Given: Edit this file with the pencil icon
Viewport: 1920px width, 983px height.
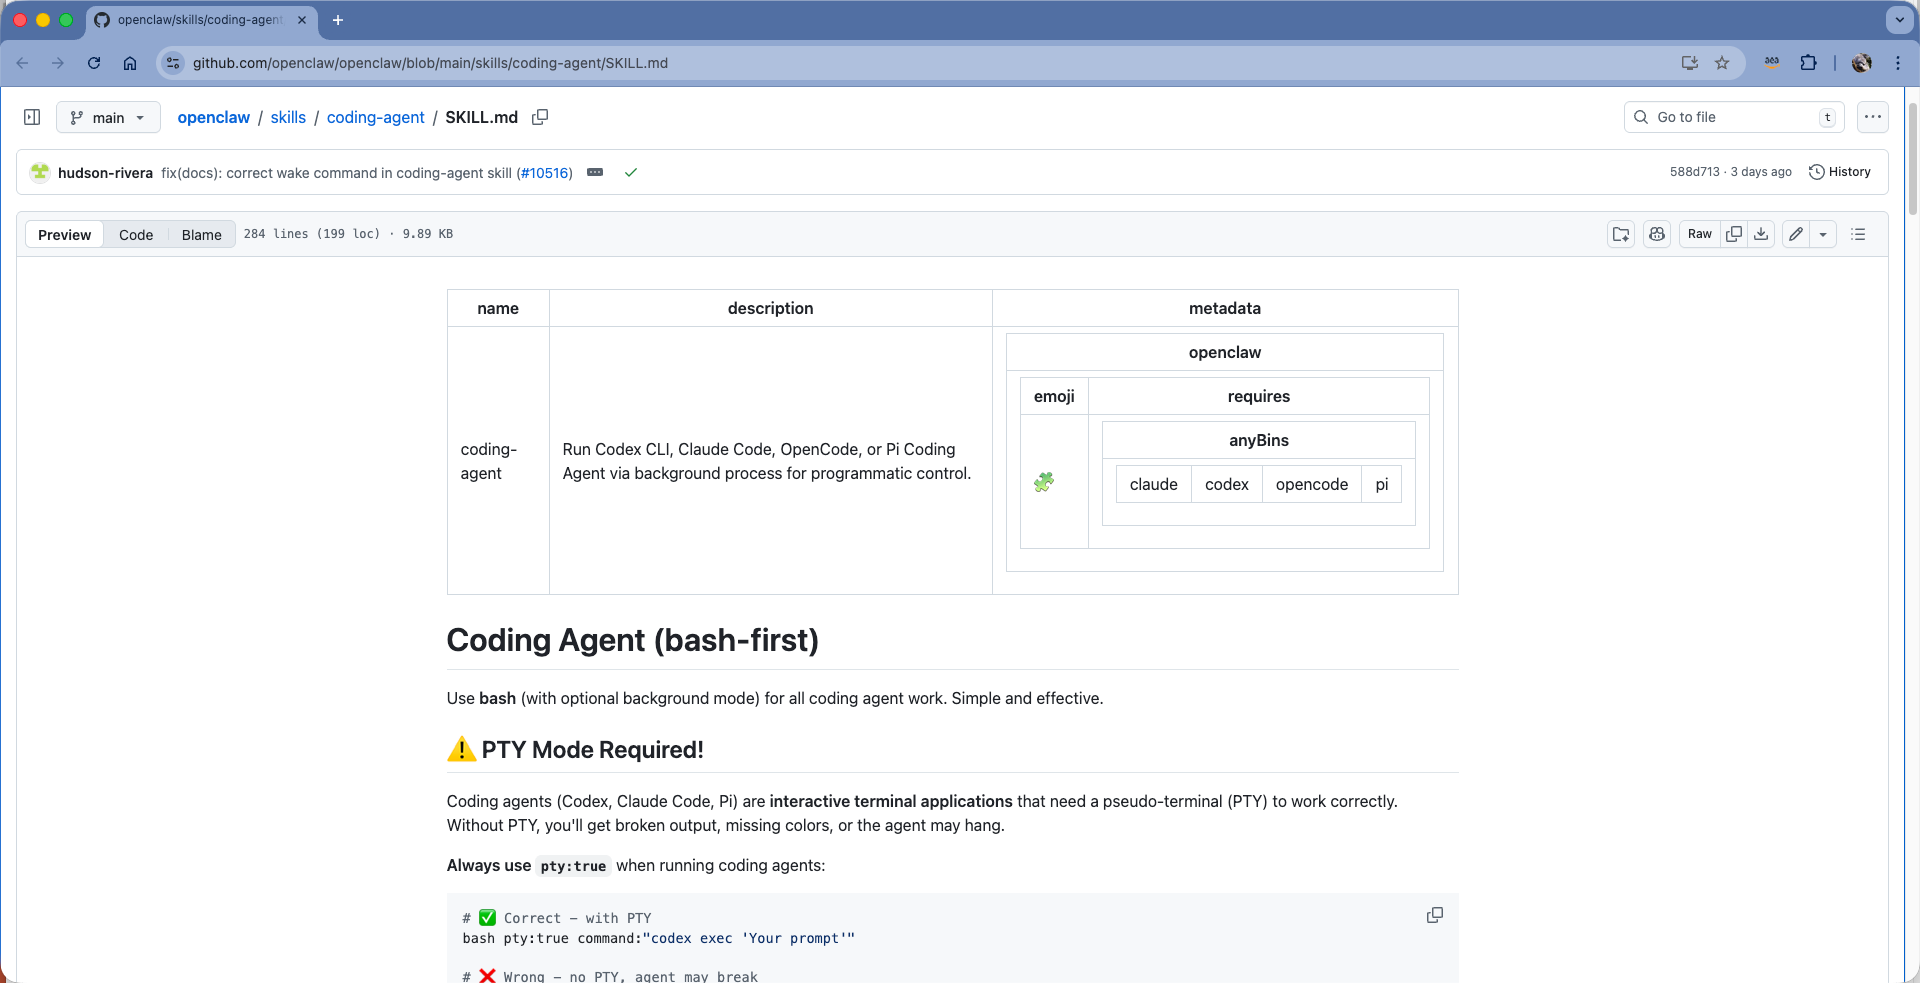Looking at the screenshot, I should (1796, 234).
